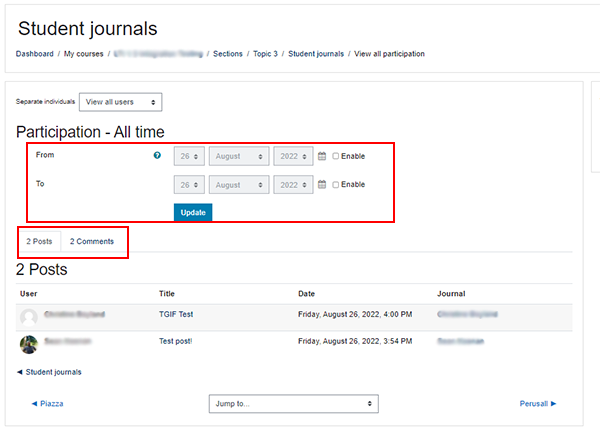Open the blurred user name in Test post! row

click(x=68, y=341)
